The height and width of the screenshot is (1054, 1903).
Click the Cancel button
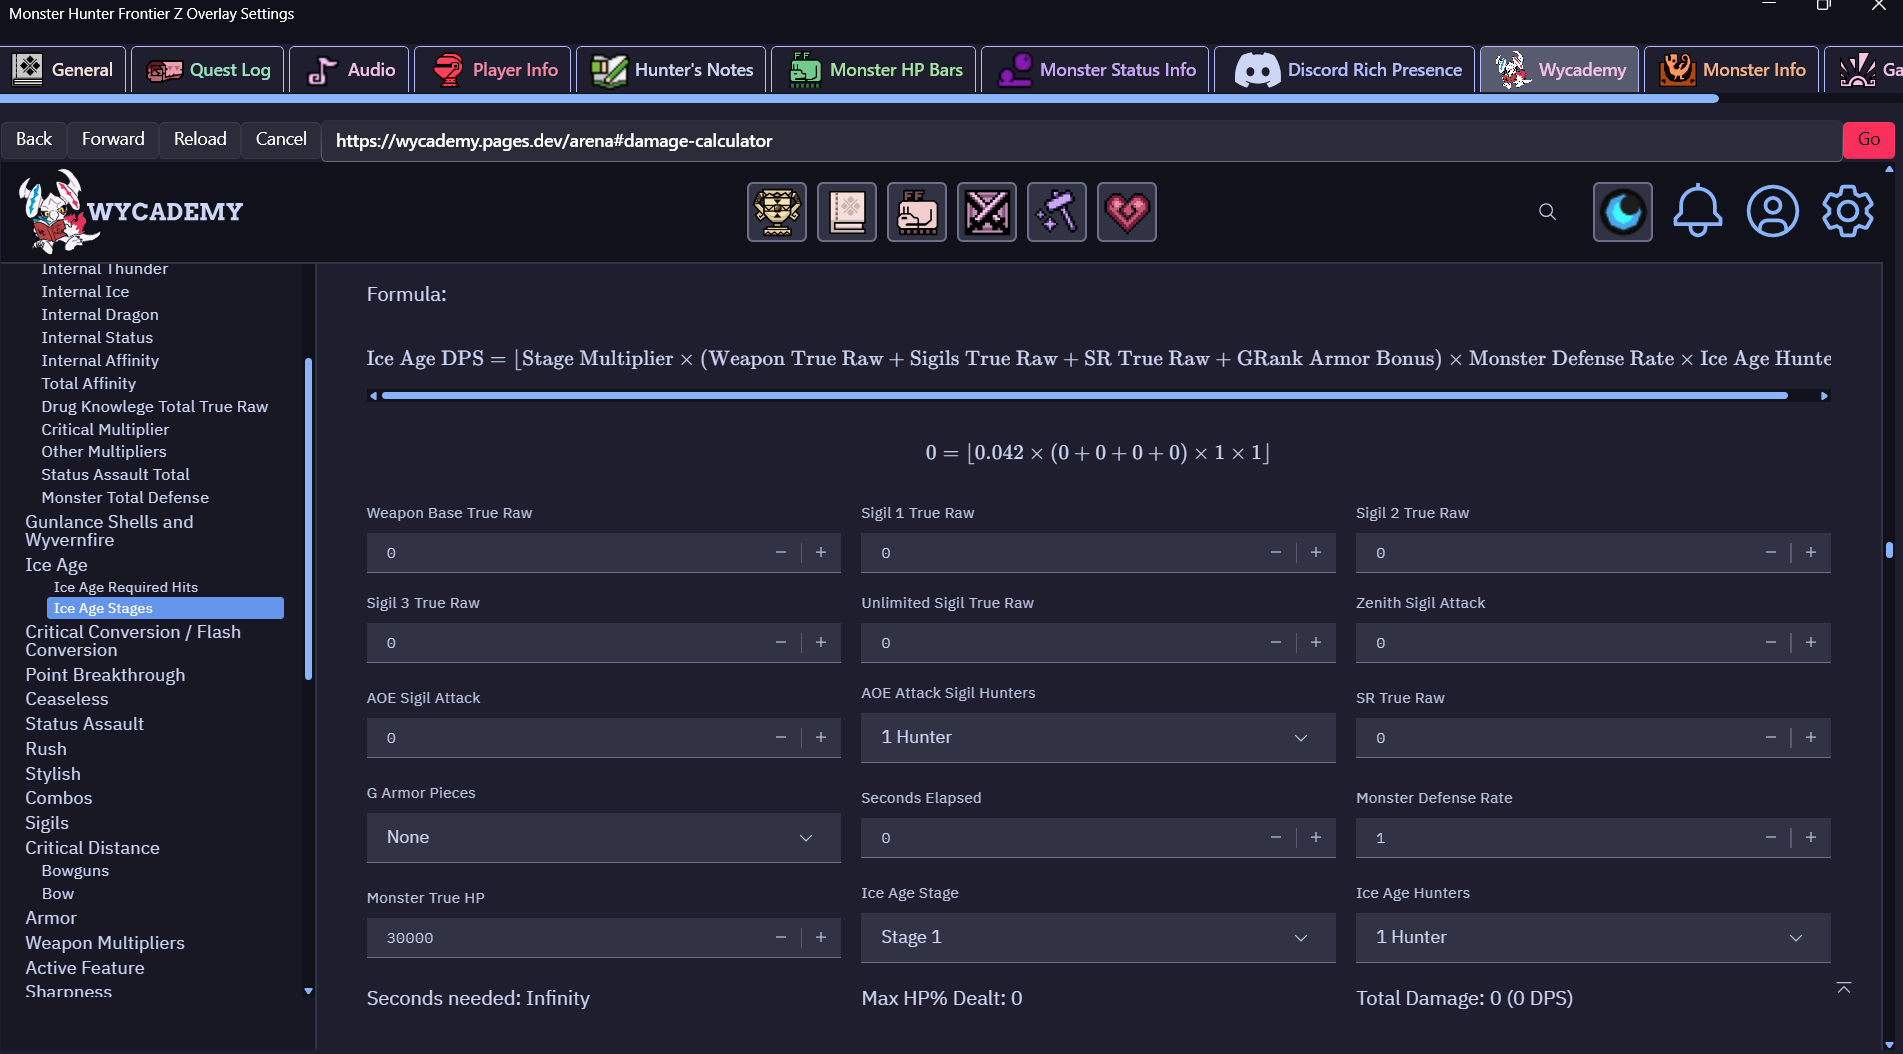click(x=281, y=139)
